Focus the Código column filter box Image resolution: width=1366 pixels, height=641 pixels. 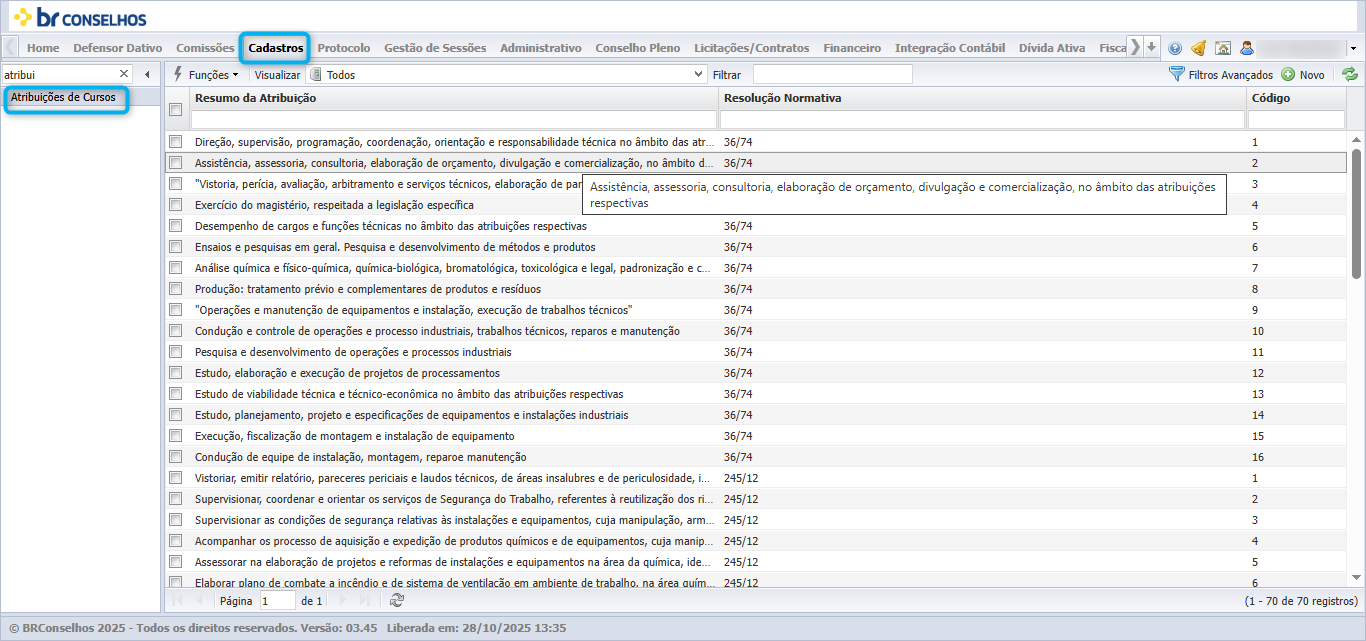1296,119
